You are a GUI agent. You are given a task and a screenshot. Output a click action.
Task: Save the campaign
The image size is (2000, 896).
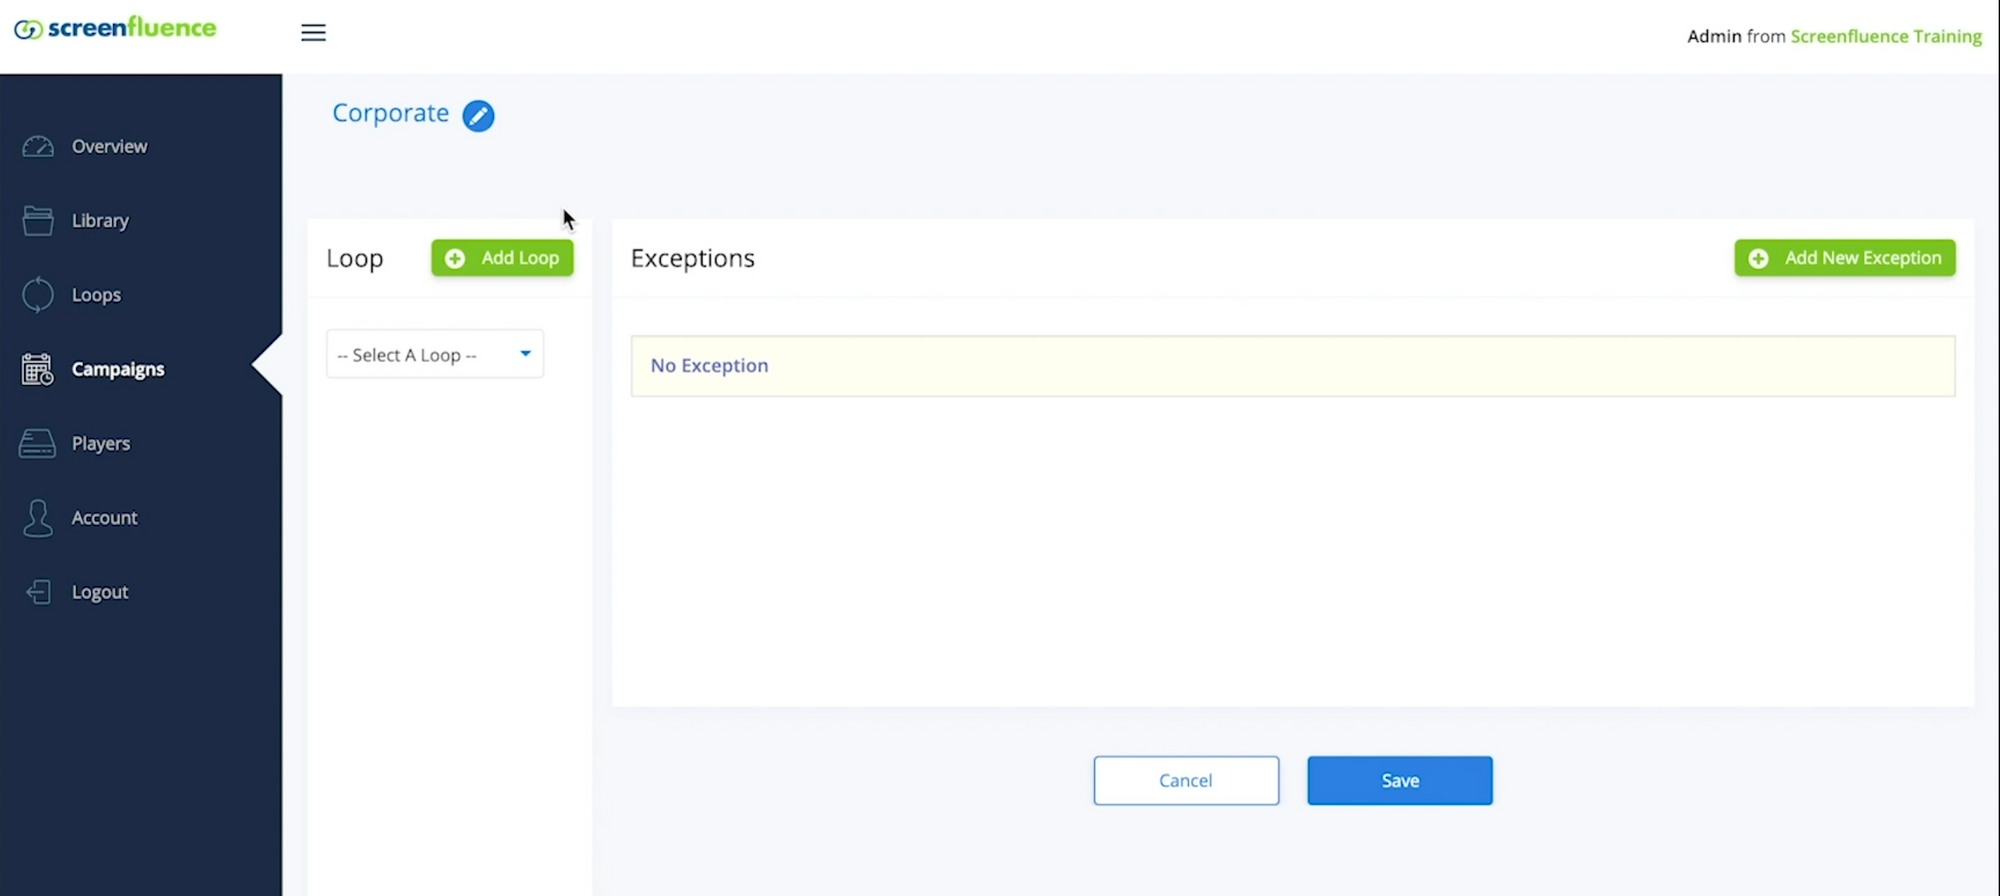click(1400, 781)
